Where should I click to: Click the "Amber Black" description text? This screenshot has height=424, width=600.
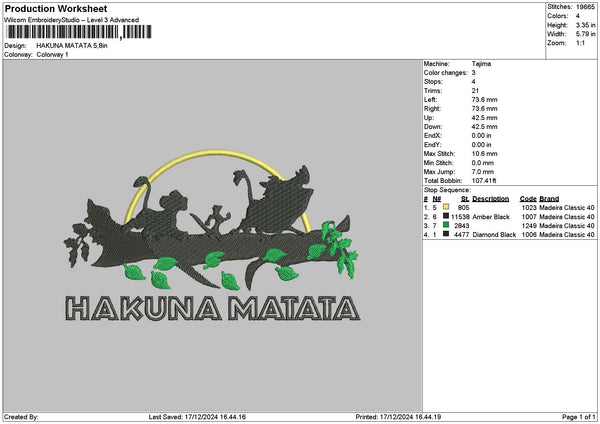[491, 217]
